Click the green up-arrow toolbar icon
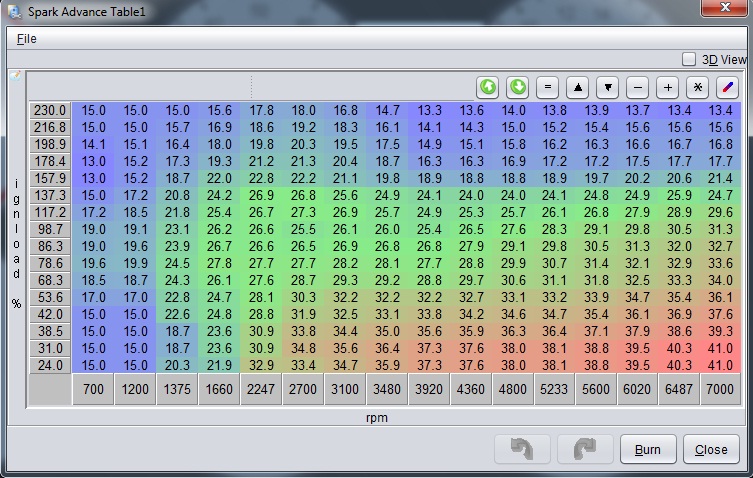Viewport: 753px width, 478px height. (487, 87)
